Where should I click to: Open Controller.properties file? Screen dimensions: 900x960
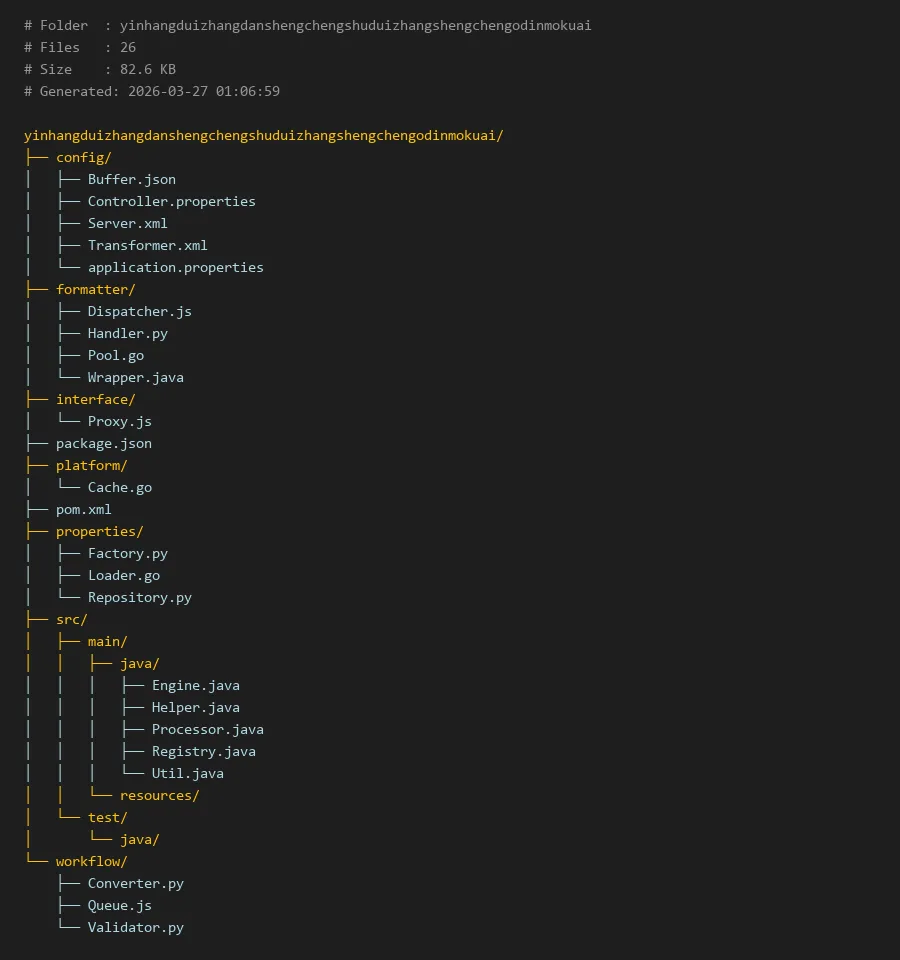pyautogui.click(x=171, y=201)
